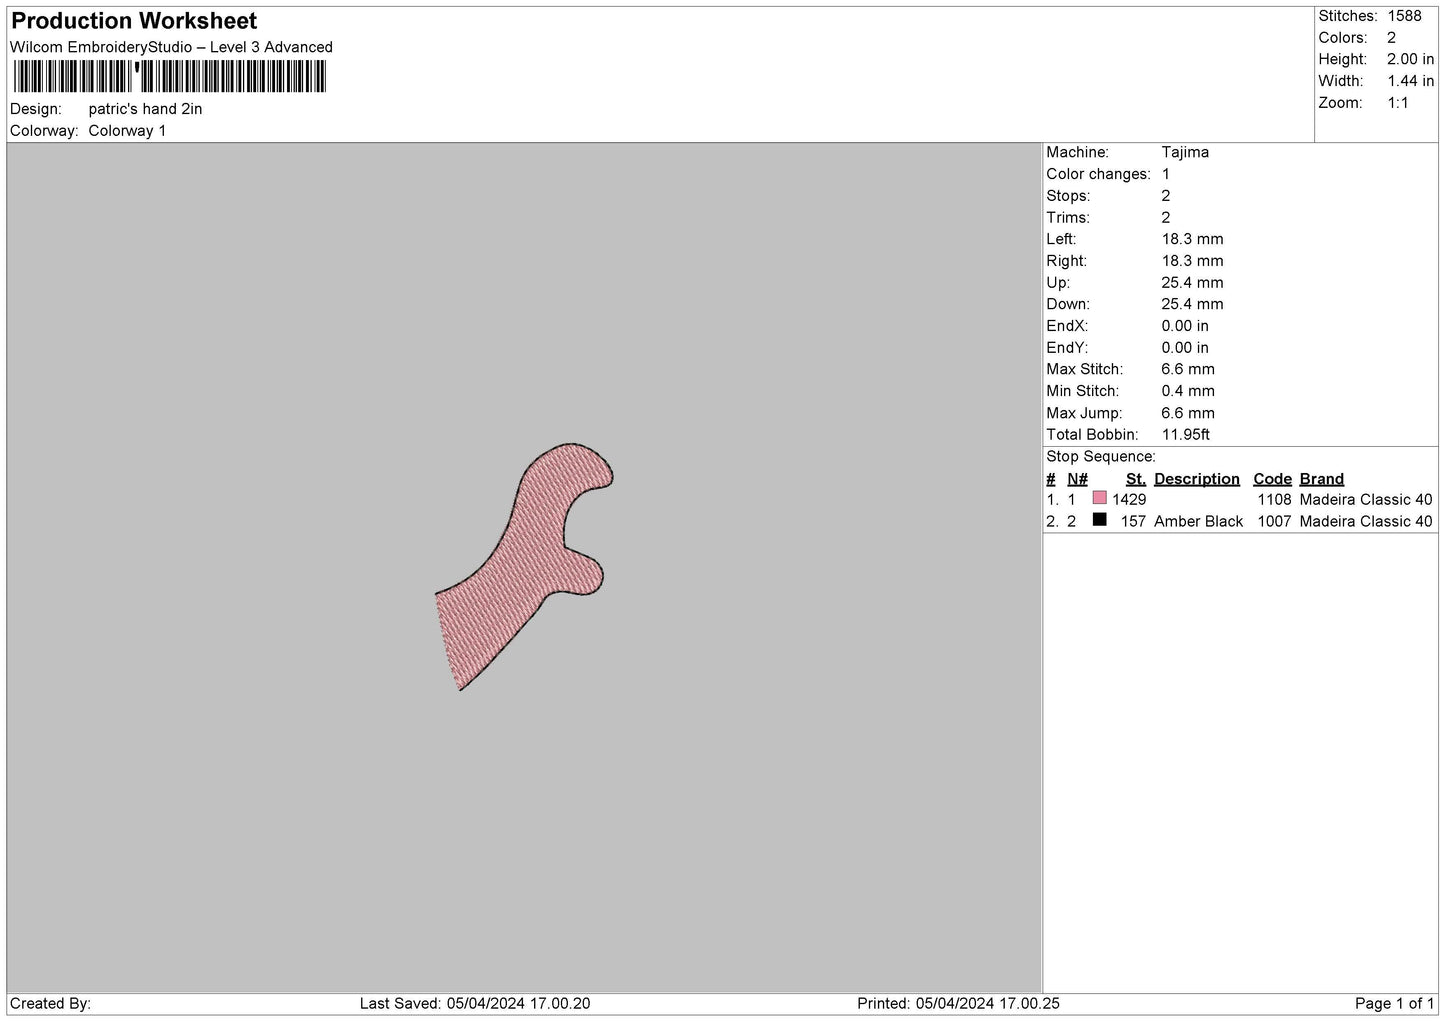Click the Production Worksheet title

[x=134, y=21]
